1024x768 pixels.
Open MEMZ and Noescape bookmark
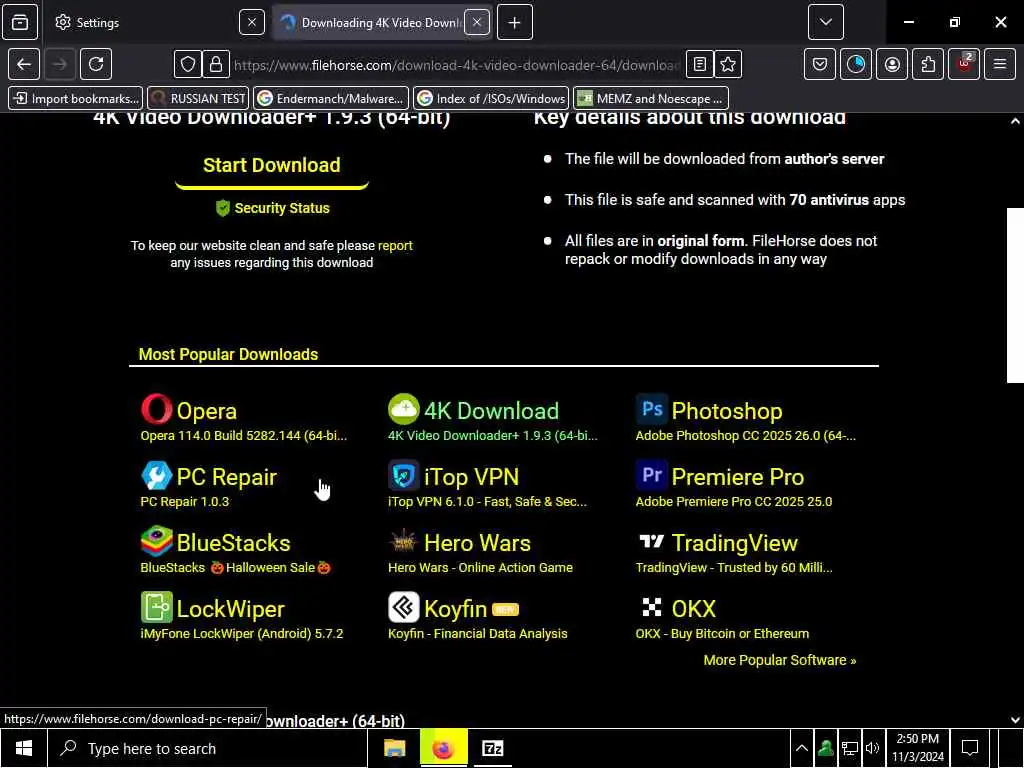[650, 99]
